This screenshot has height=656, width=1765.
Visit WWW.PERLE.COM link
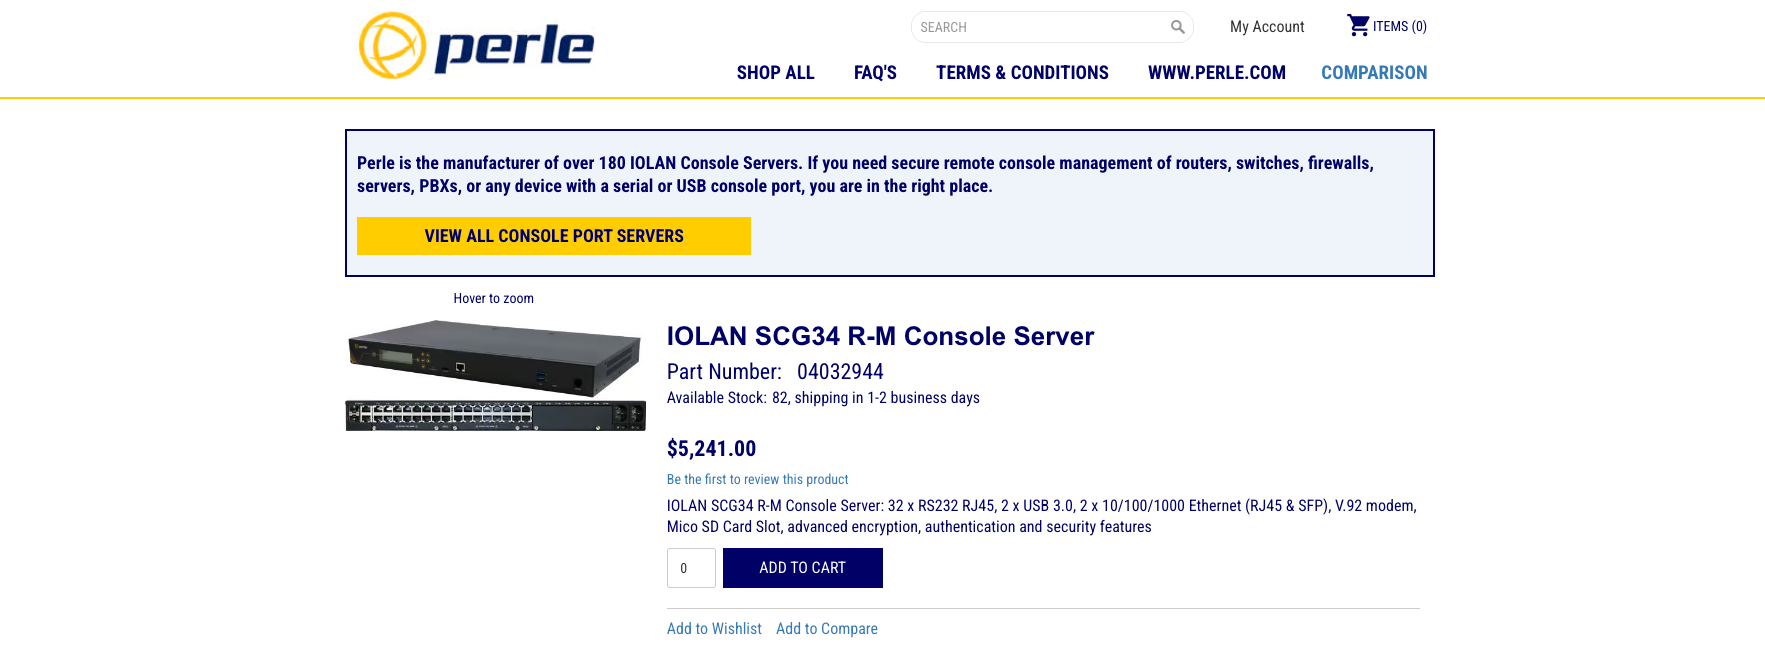click(x=1216, y=73)
